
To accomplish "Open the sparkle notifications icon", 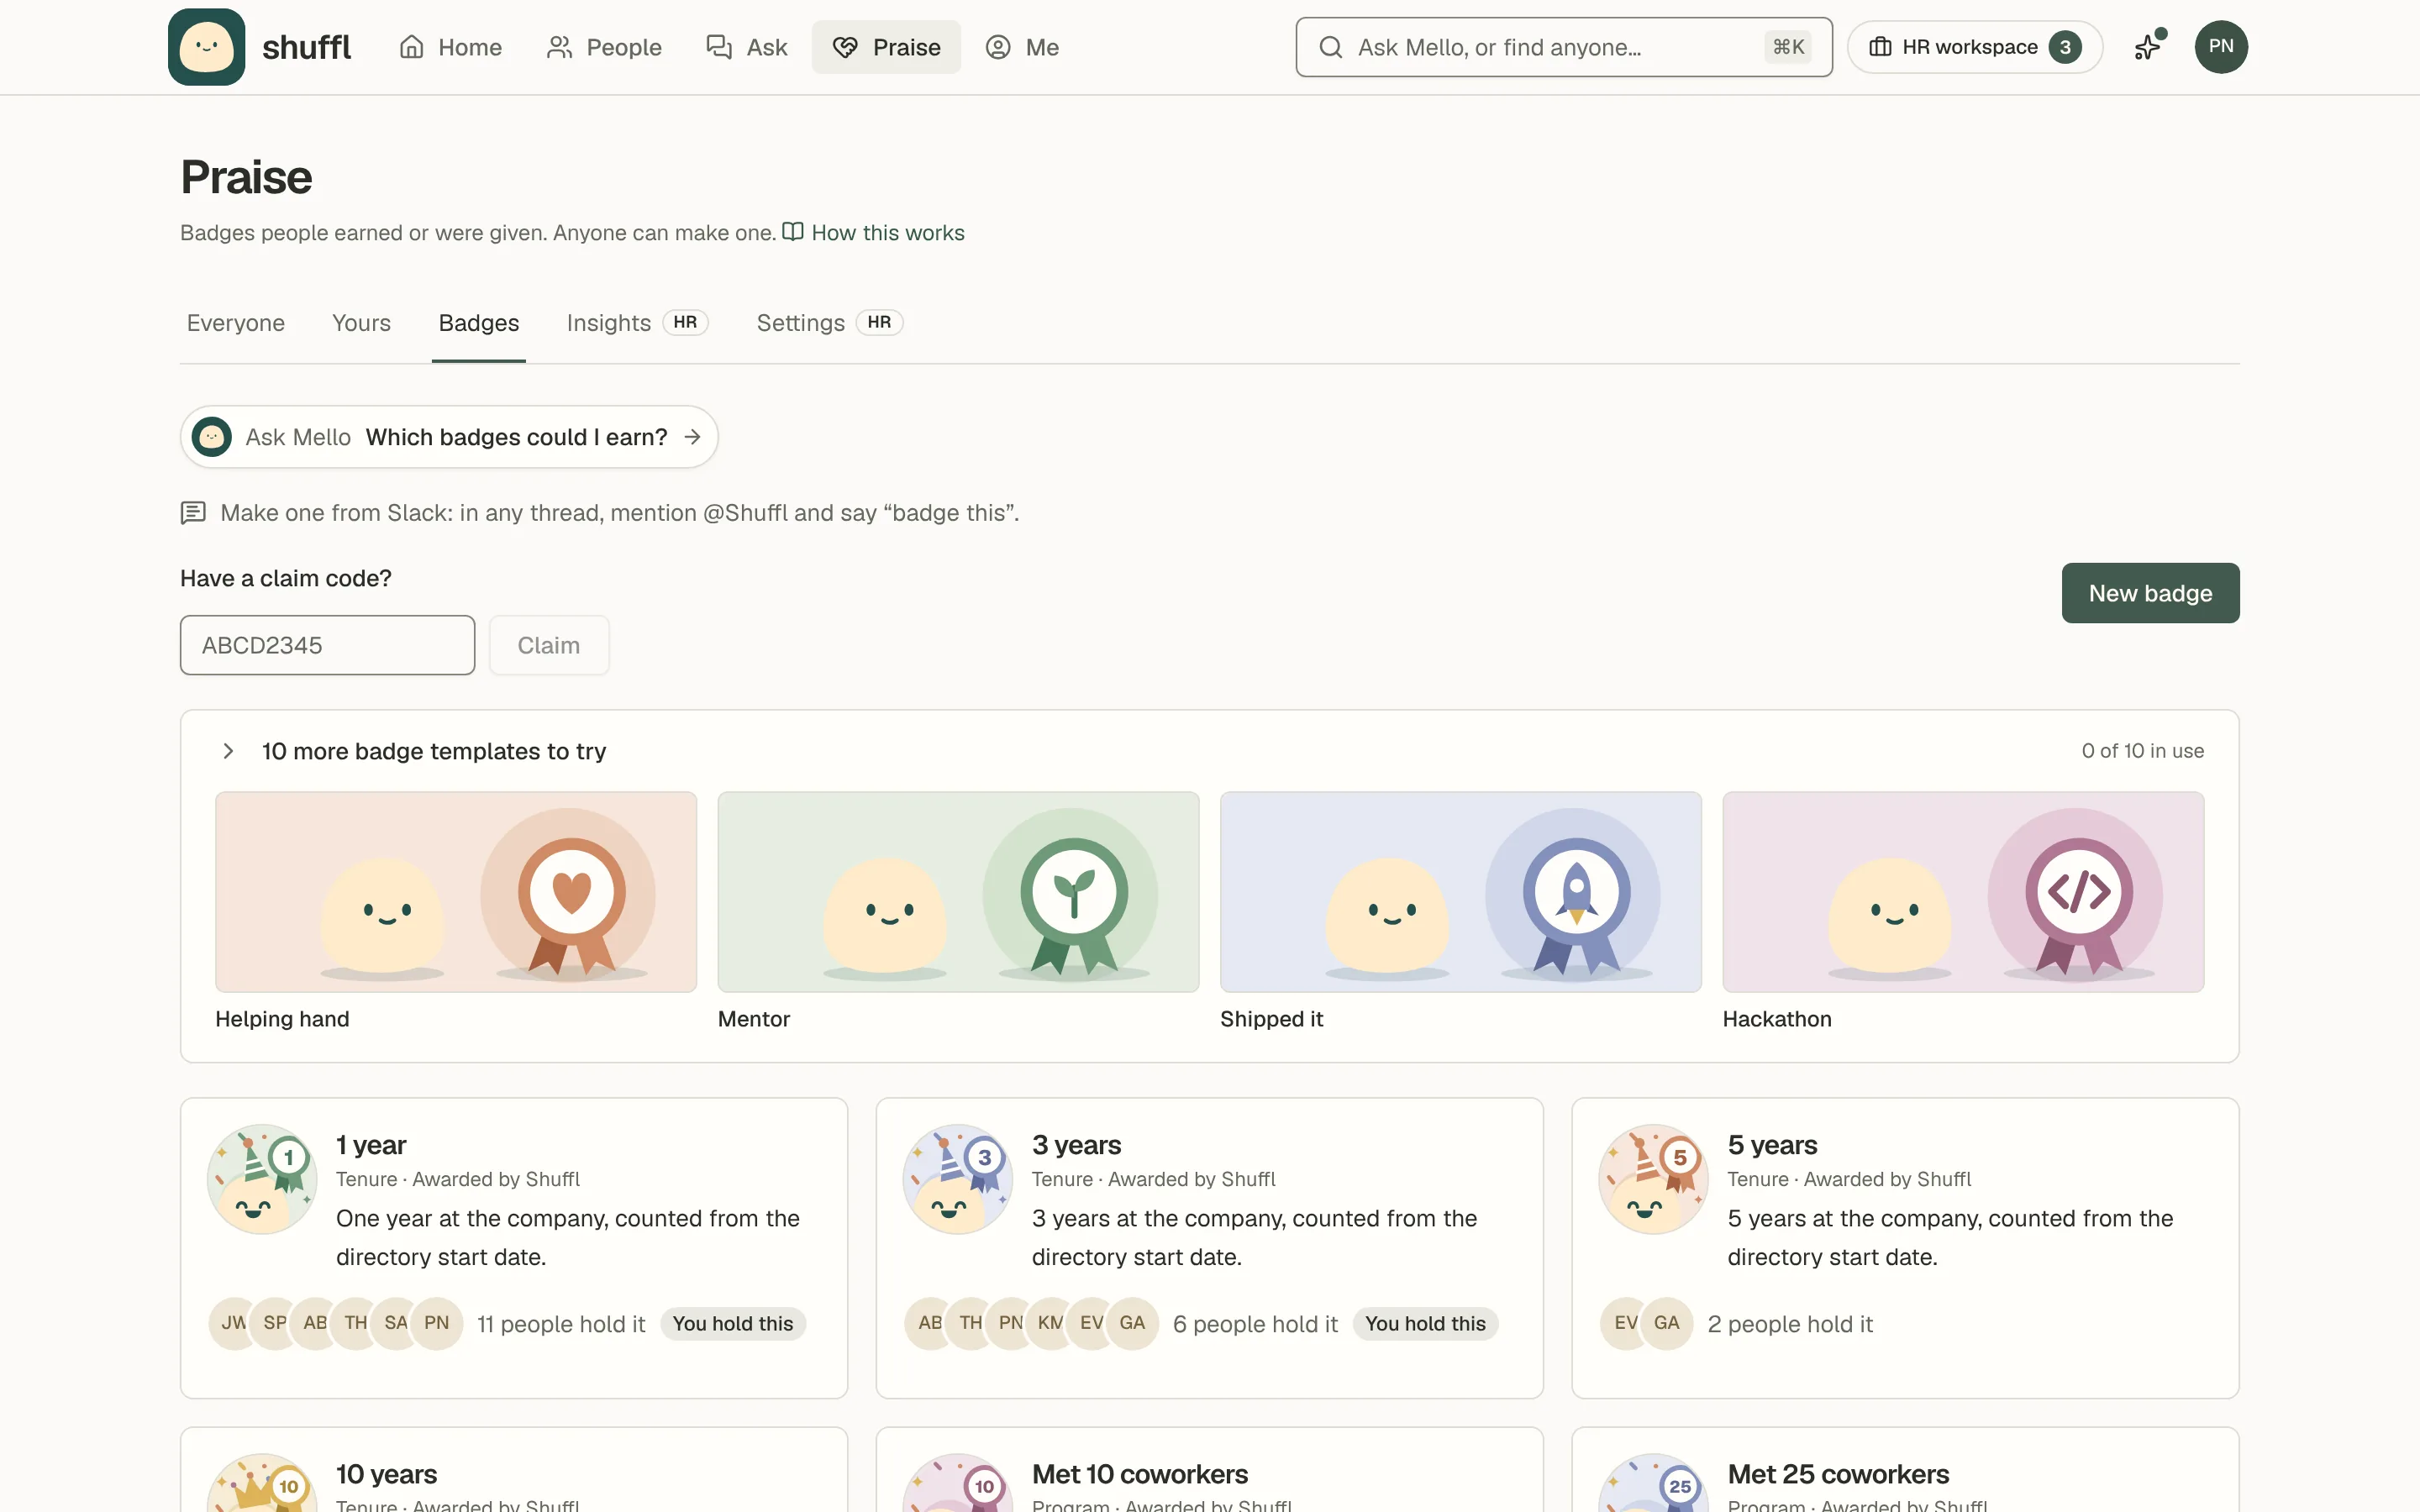I will point(2148,47).
